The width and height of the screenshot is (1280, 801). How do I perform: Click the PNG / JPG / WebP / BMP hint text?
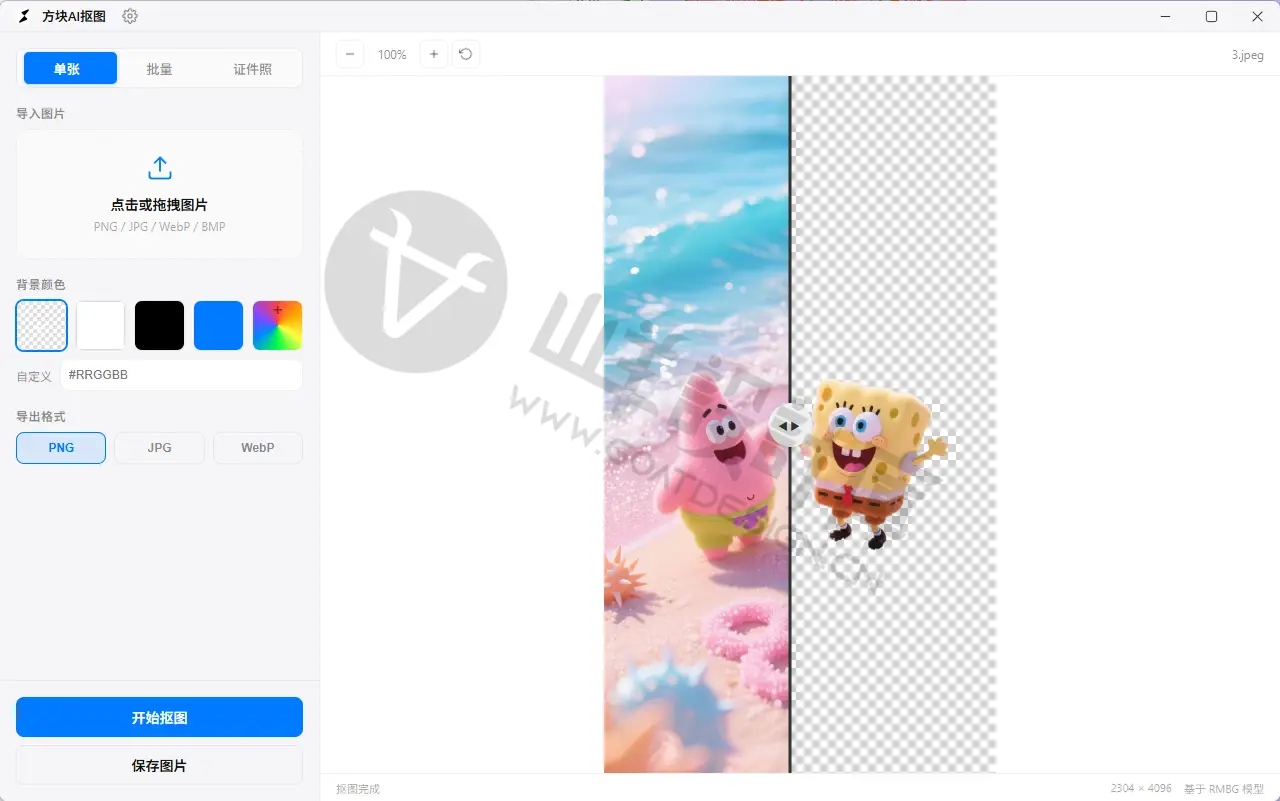pyautogui.click(x=160, y=227)
